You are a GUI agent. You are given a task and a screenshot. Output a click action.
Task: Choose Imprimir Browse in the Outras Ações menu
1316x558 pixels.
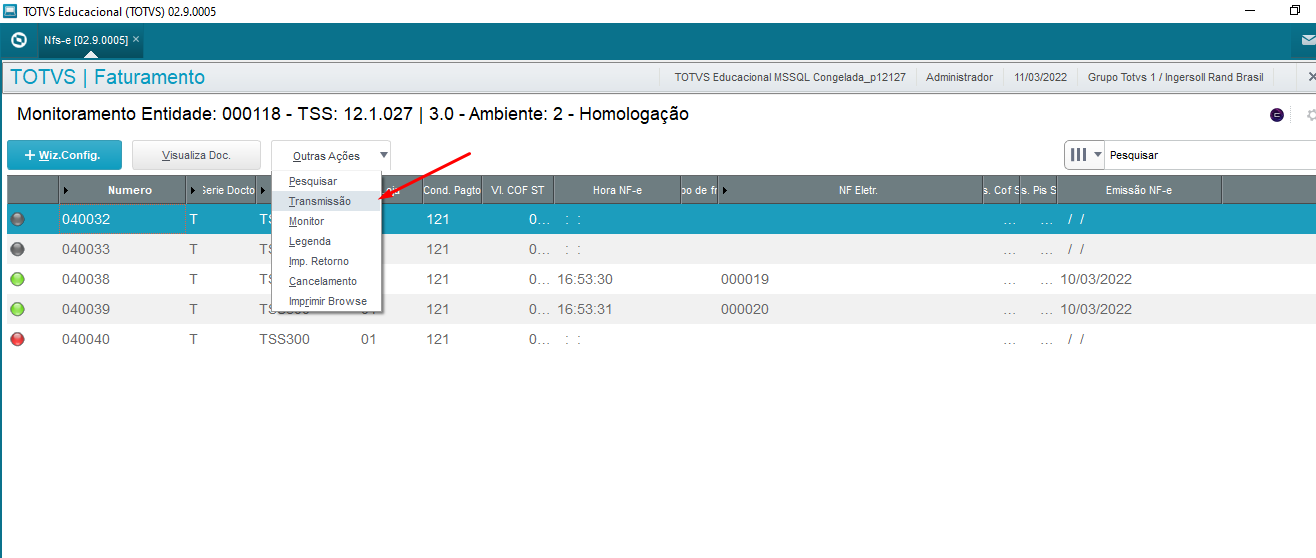pos(328,301)
